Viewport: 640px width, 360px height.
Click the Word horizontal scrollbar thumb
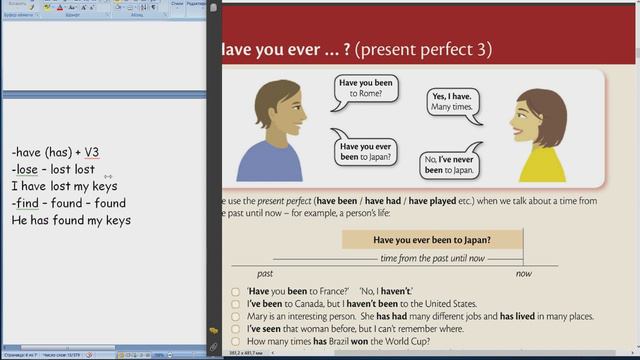68,348
